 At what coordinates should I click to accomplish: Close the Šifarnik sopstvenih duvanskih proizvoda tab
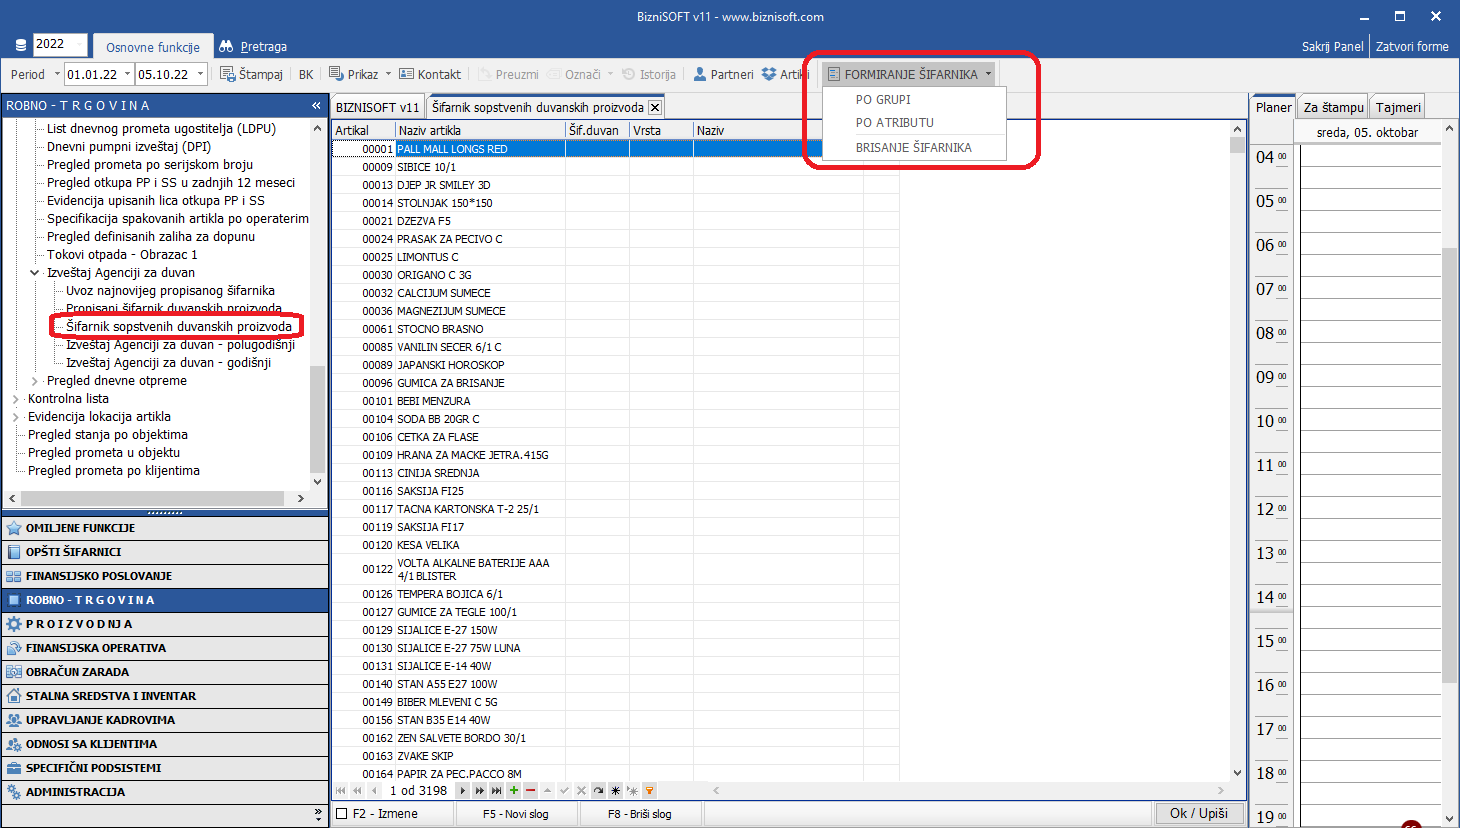point(655,107)
